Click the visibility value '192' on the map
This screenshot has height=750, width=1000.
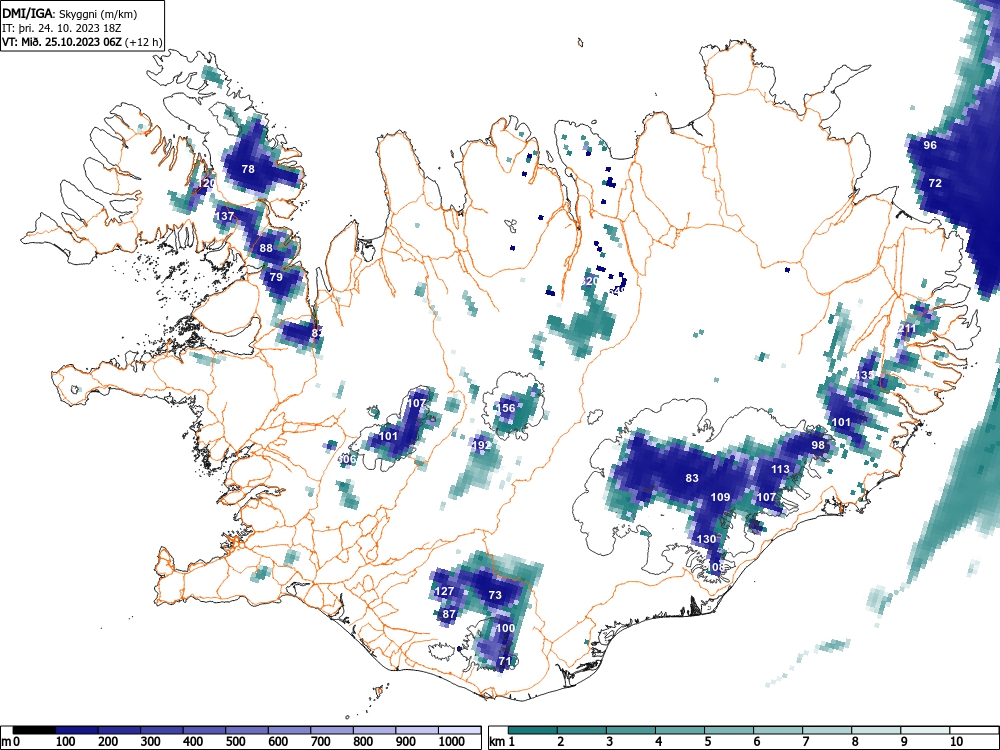coord(482,445)
